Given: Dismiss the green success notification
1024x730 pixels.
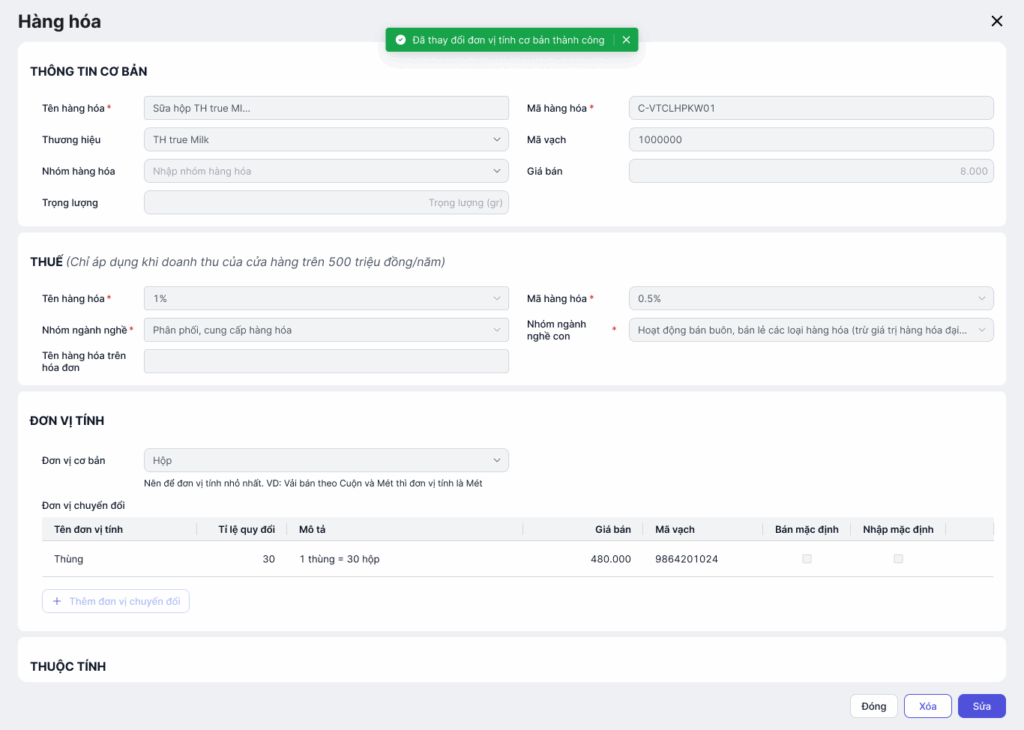Looking at the screenshot, I should pyautogui.click(x=626, y=40).
